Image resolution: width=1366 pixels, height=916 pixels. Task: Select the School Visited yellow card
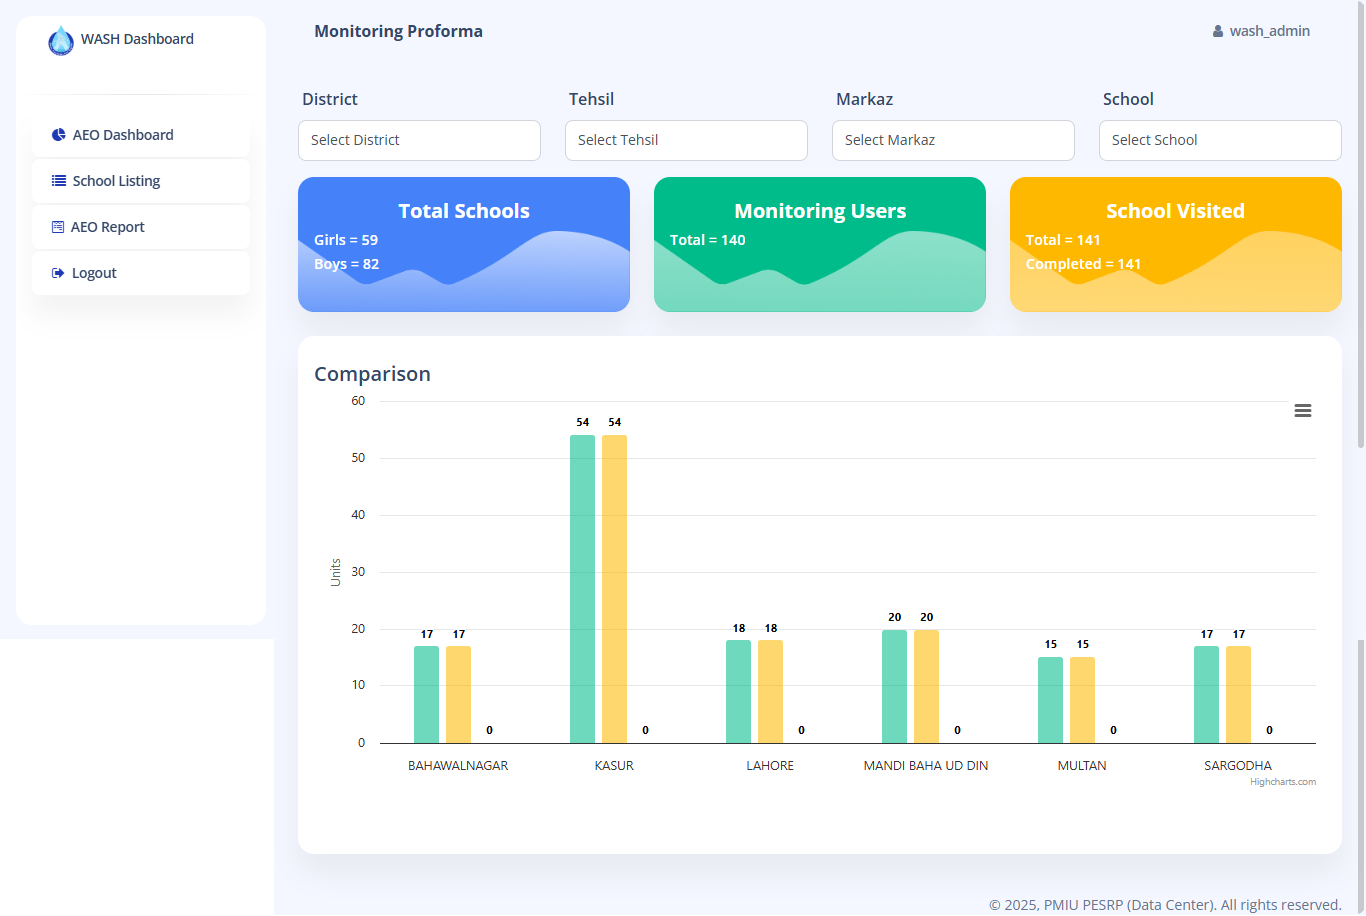[x=1175, y=245]
